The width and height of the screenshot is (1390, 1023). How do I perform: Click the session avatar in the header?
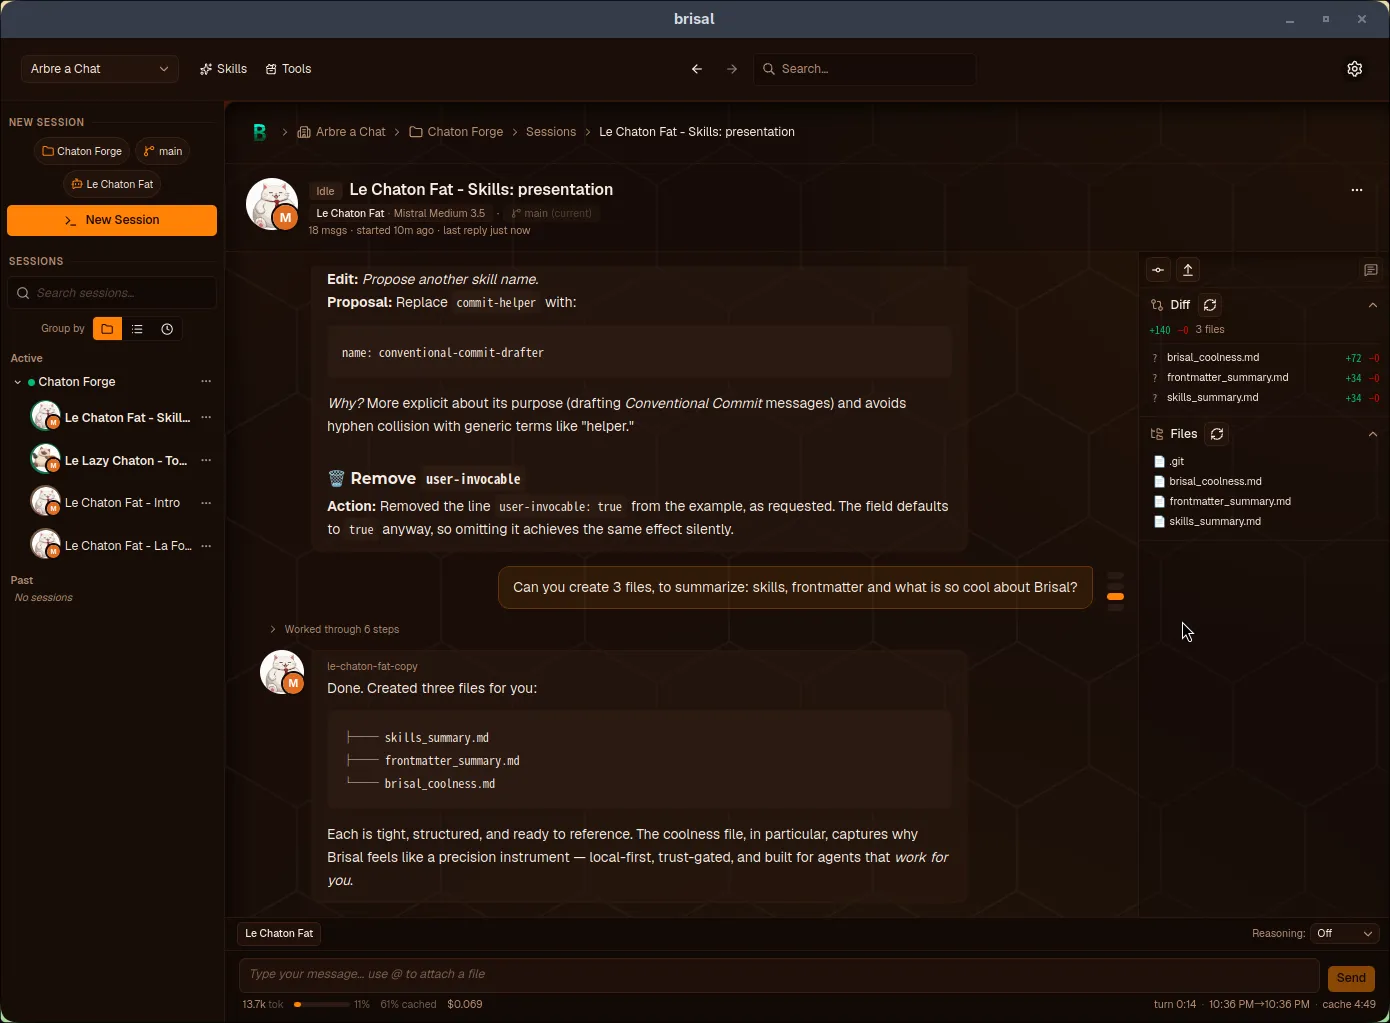click(272, 204)
